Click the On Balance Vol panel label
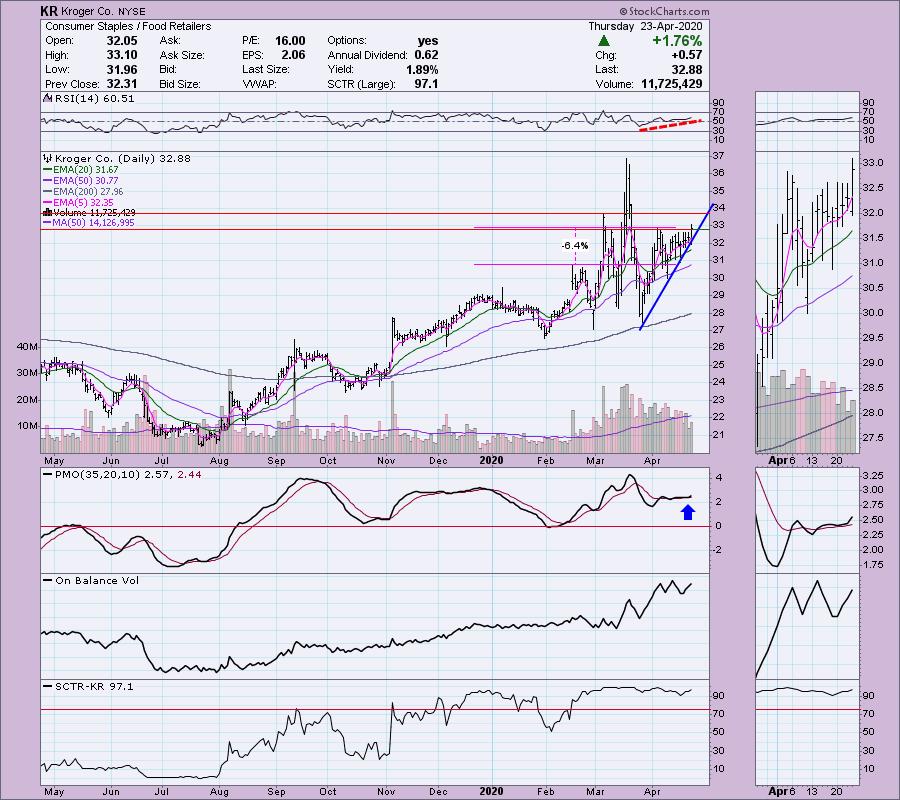This screenshot has height=800, width=900. [92, 581]
